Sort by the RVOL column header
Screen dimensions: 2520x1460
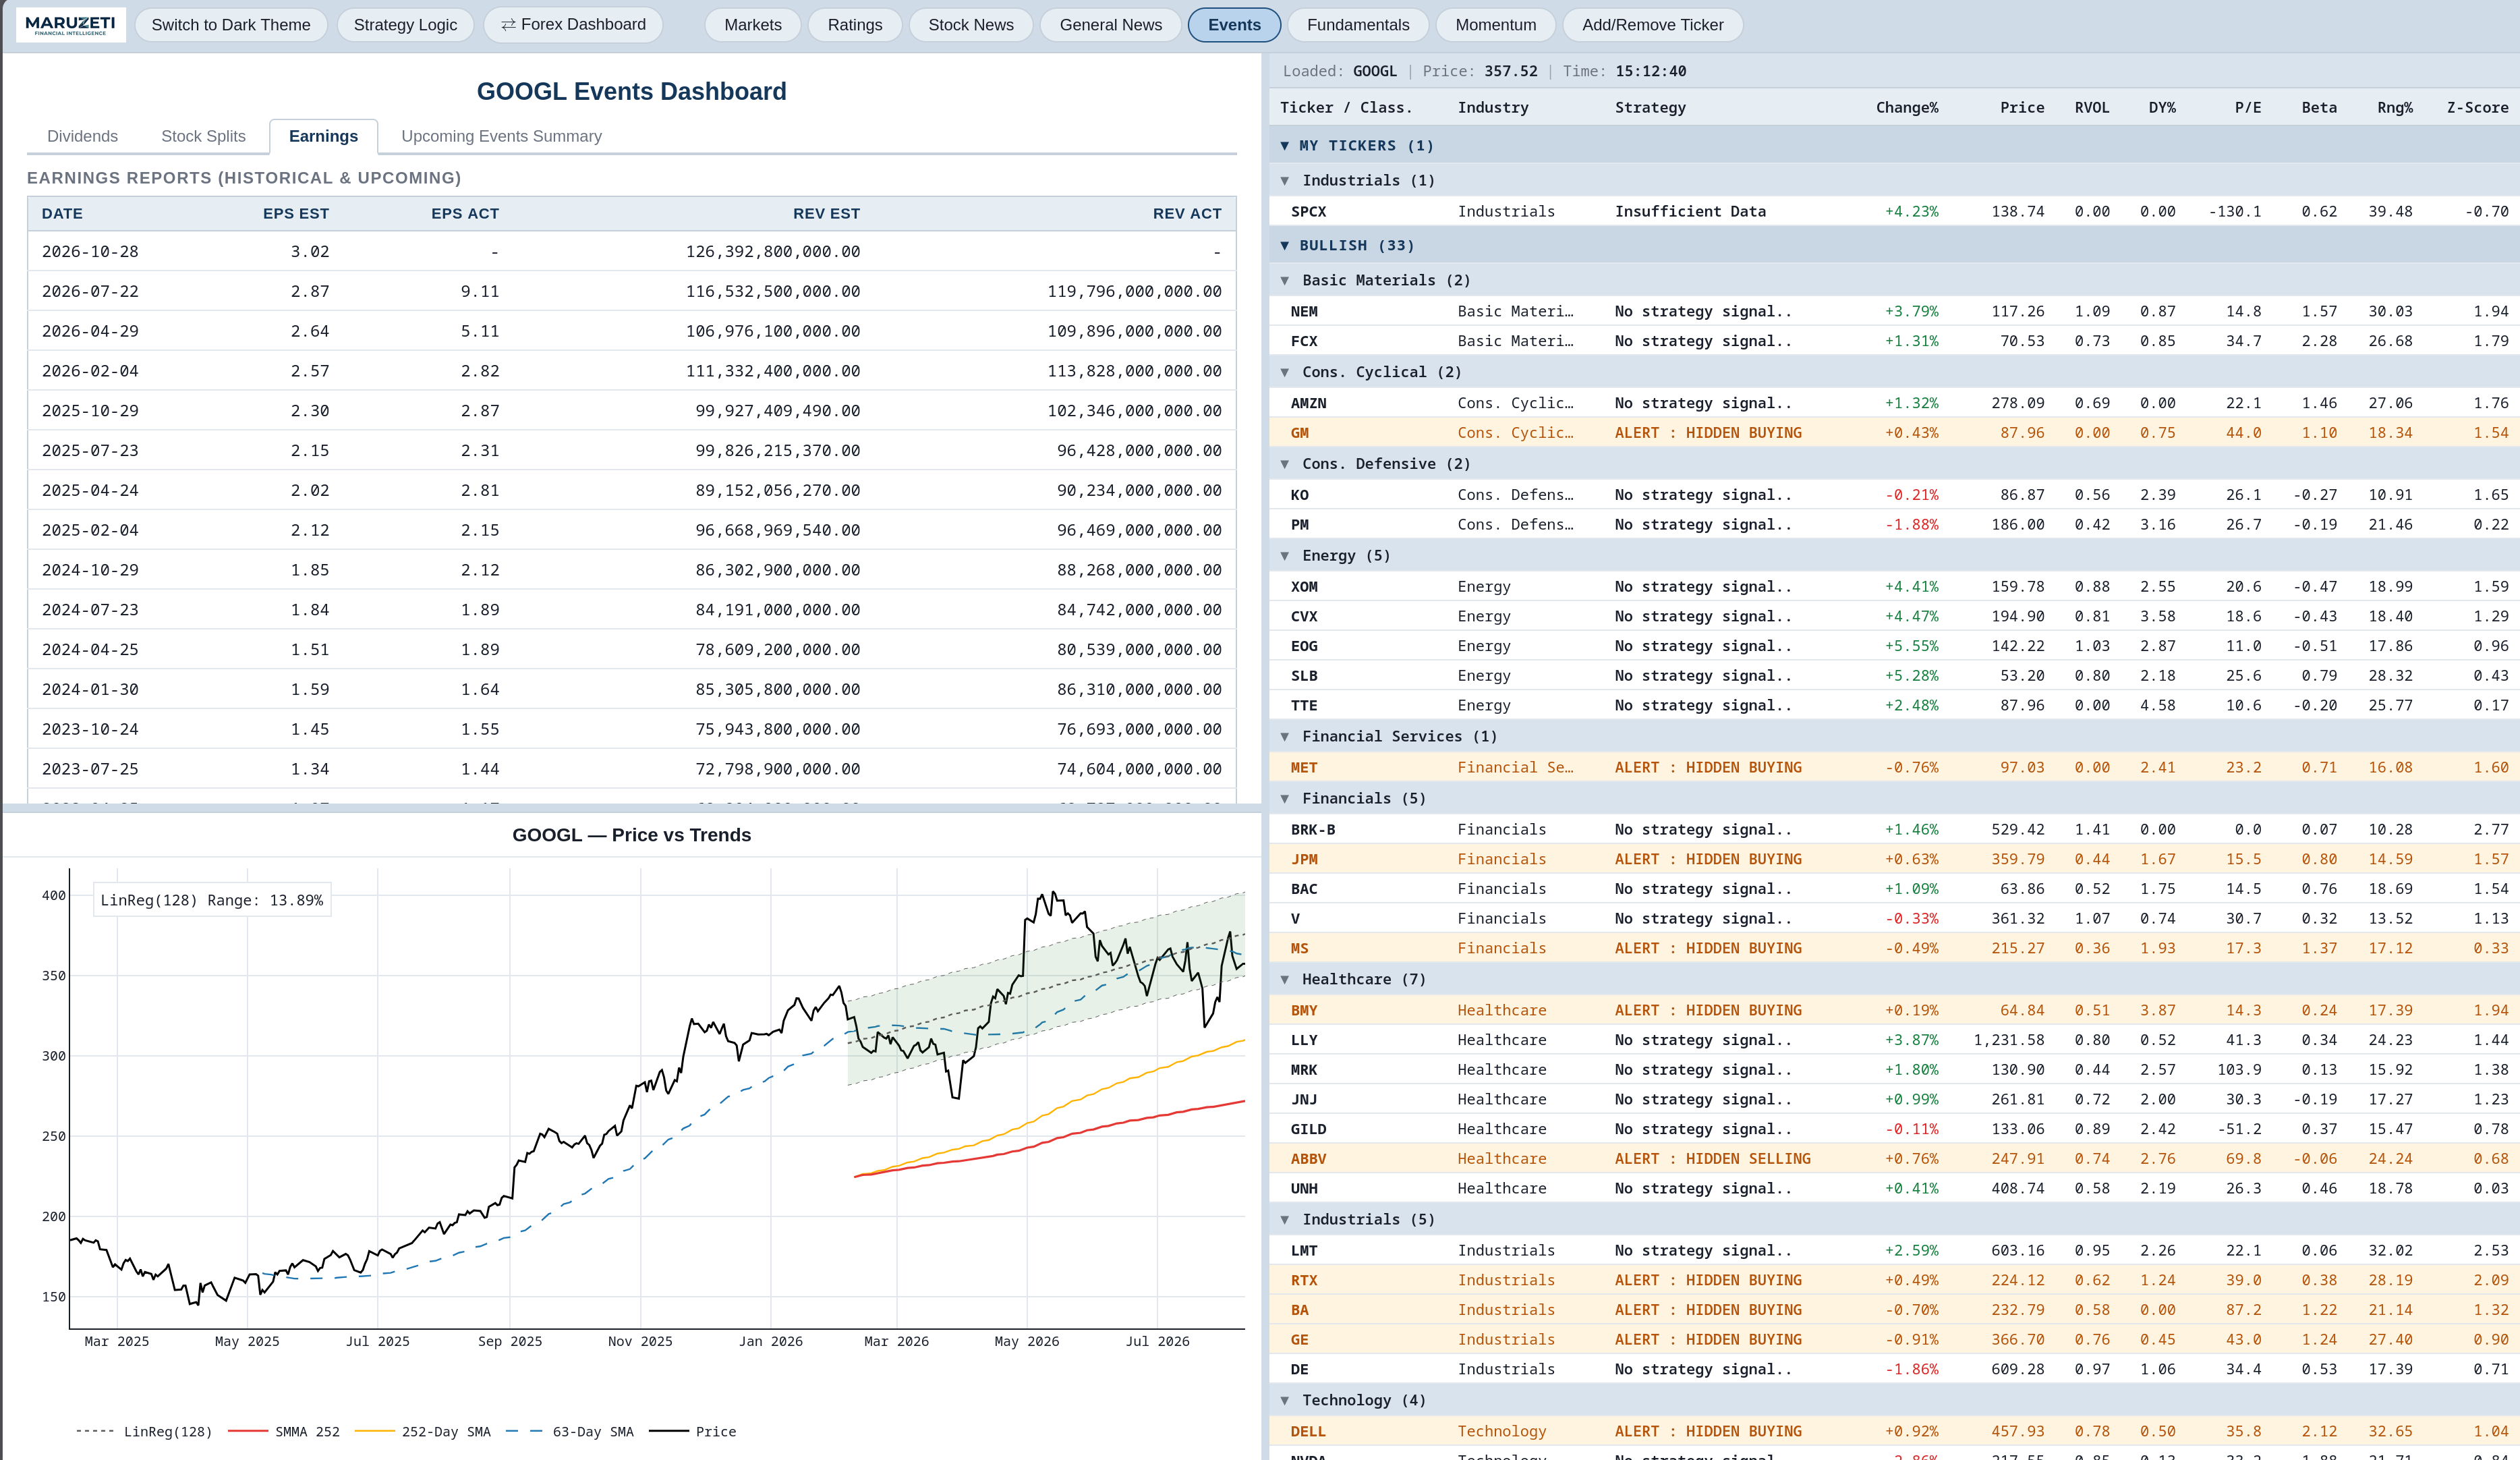click(2091, 108)
